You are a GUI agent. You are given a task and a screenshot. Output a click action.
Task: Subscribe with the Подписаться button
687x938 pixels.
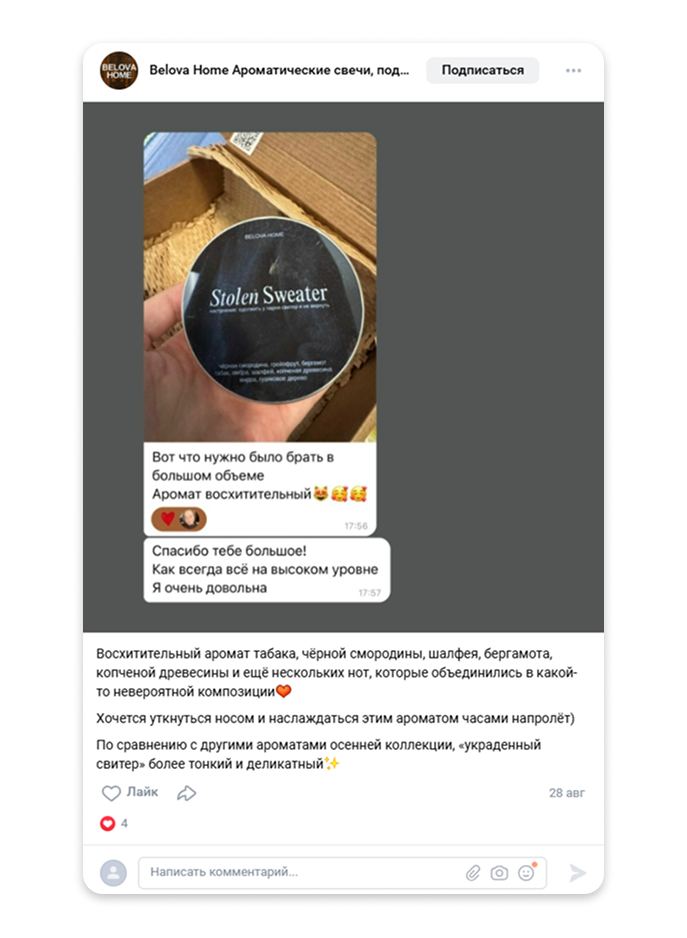pyautogui.click(x=482, y=71)
